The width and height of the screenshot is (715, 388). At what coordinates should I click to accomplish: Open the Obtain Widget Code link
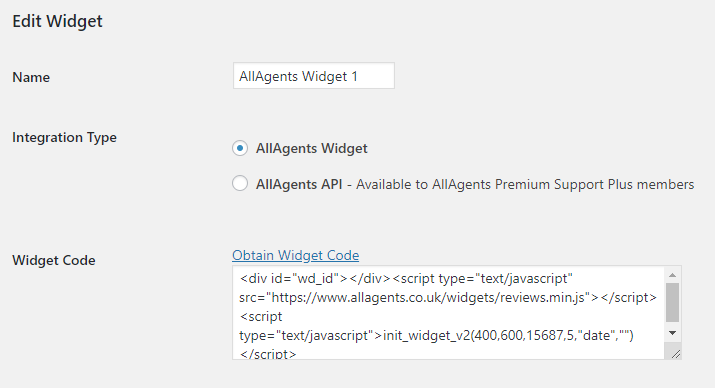point(295,255)
